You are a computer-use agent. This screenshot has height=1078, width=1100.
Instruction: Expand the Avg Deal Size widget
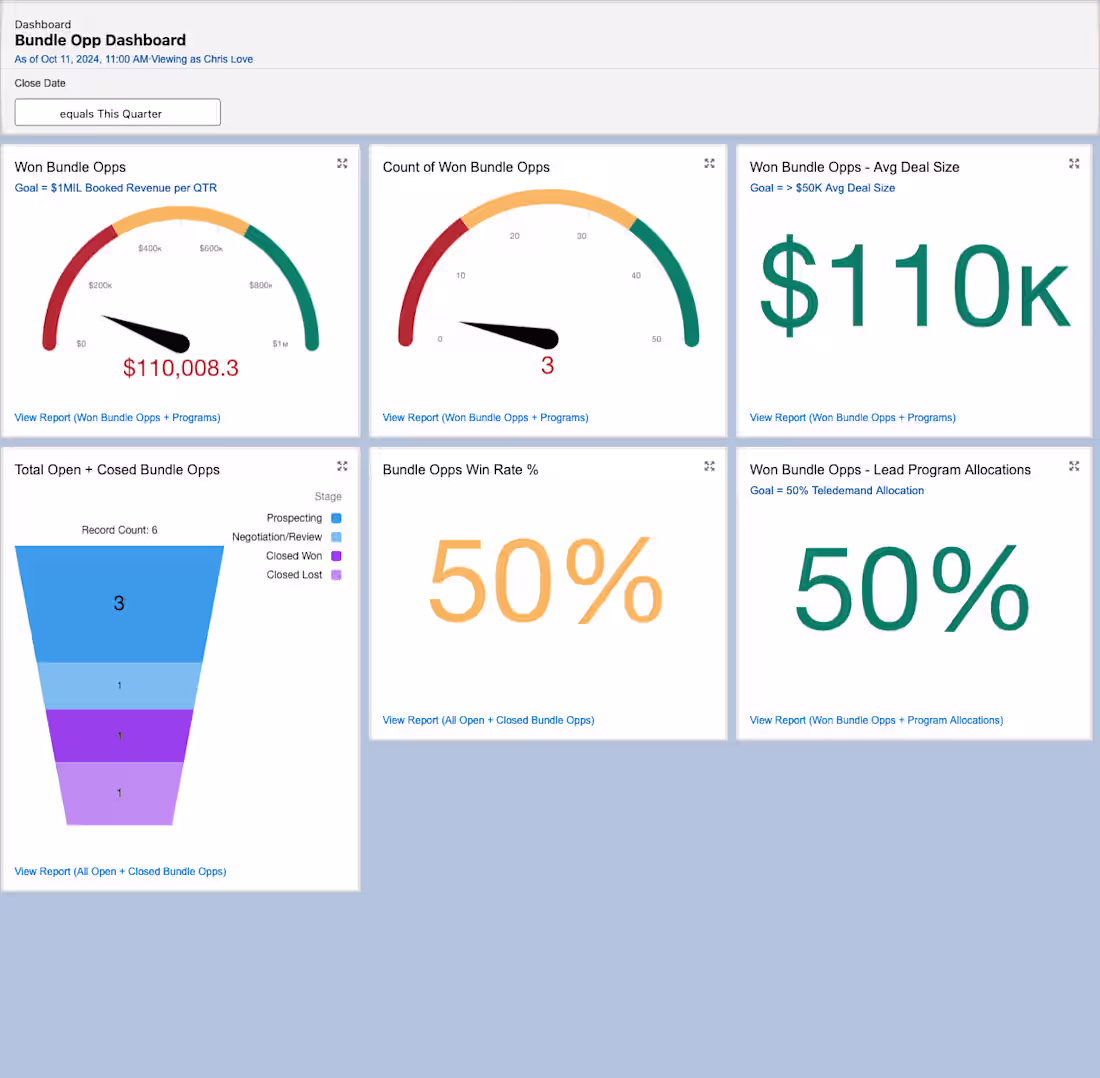point(1074,163)
